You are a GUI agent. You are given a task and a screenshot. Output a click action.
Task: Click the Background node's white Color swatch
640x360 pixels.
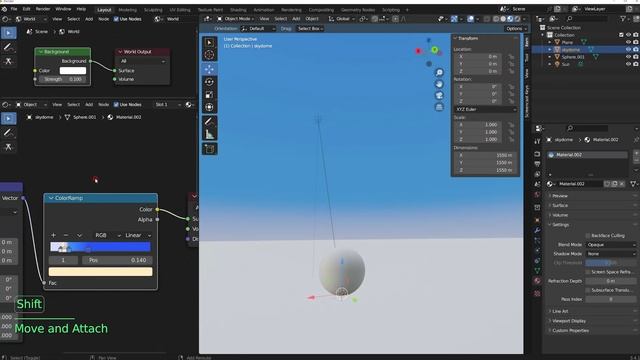pos(73,71)
